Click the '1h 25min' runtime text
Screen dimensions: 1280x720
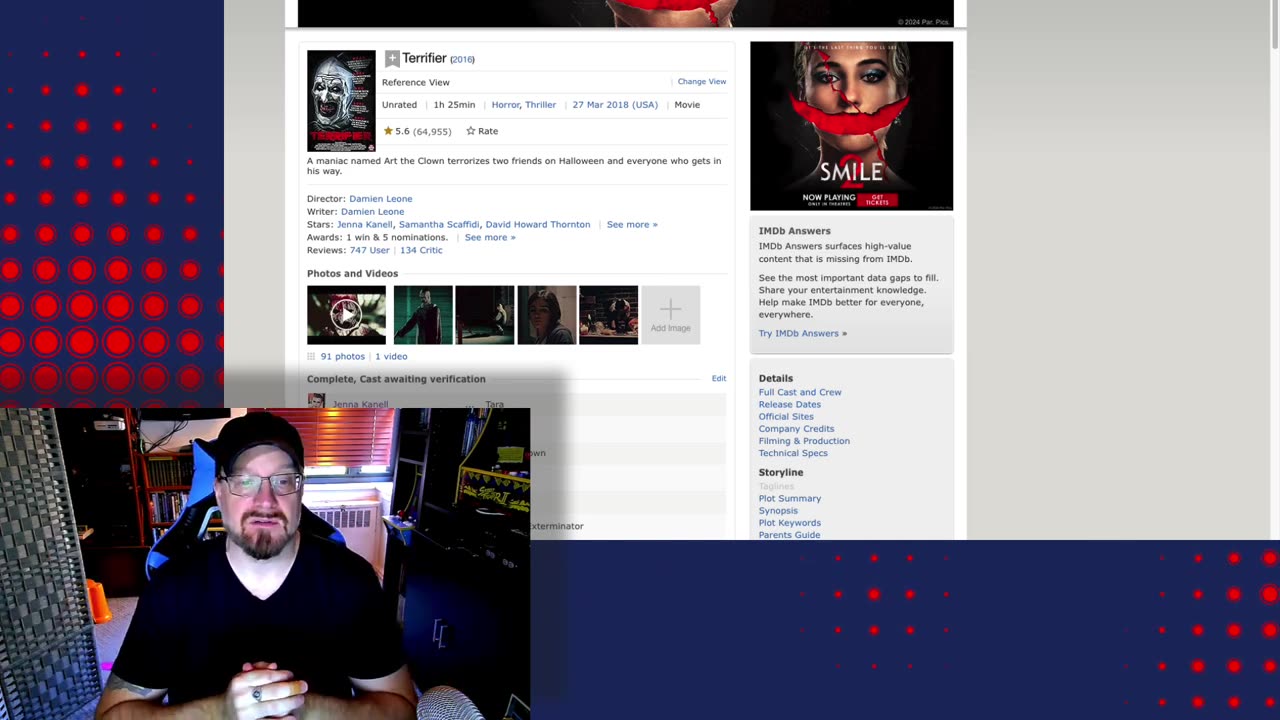point(454,105)
